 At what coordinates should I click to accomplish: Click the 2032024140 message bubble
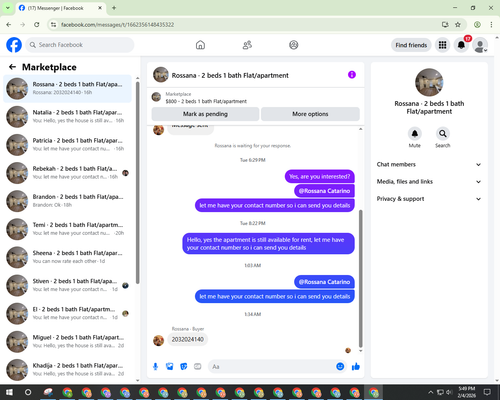point(187,339)
